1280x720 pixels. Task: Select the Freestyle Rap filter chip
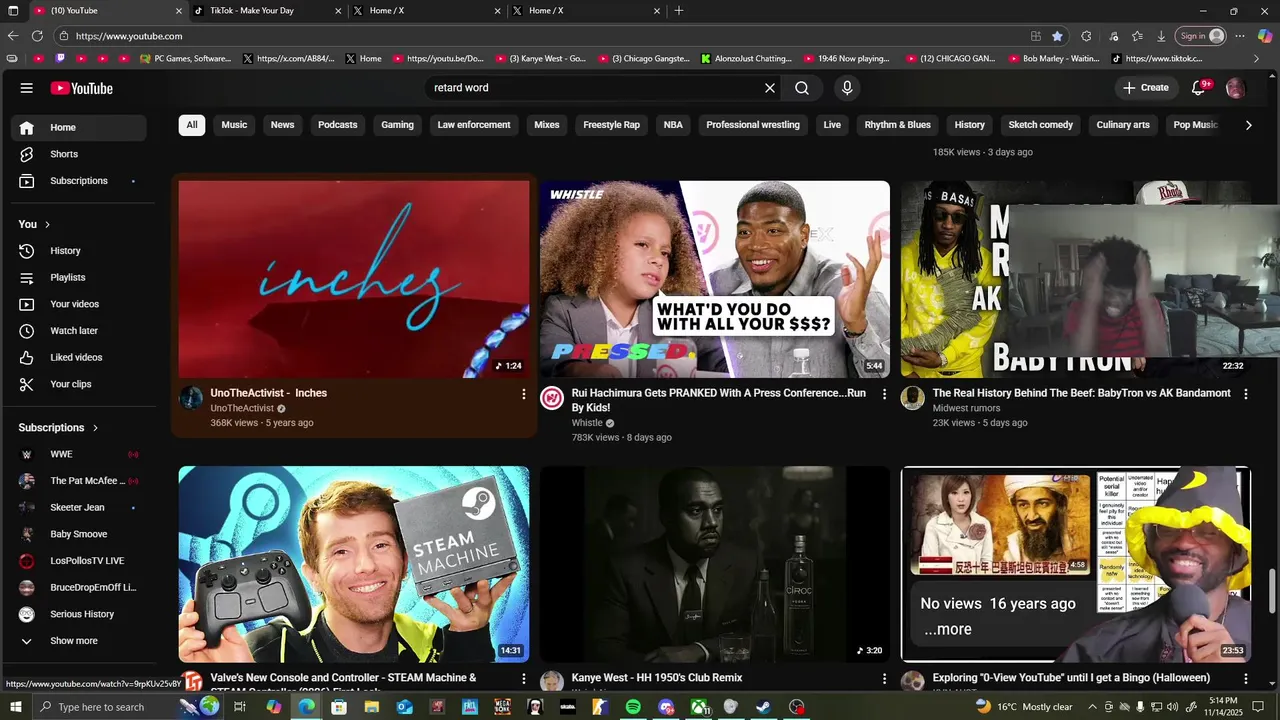(x=611, y=125)
